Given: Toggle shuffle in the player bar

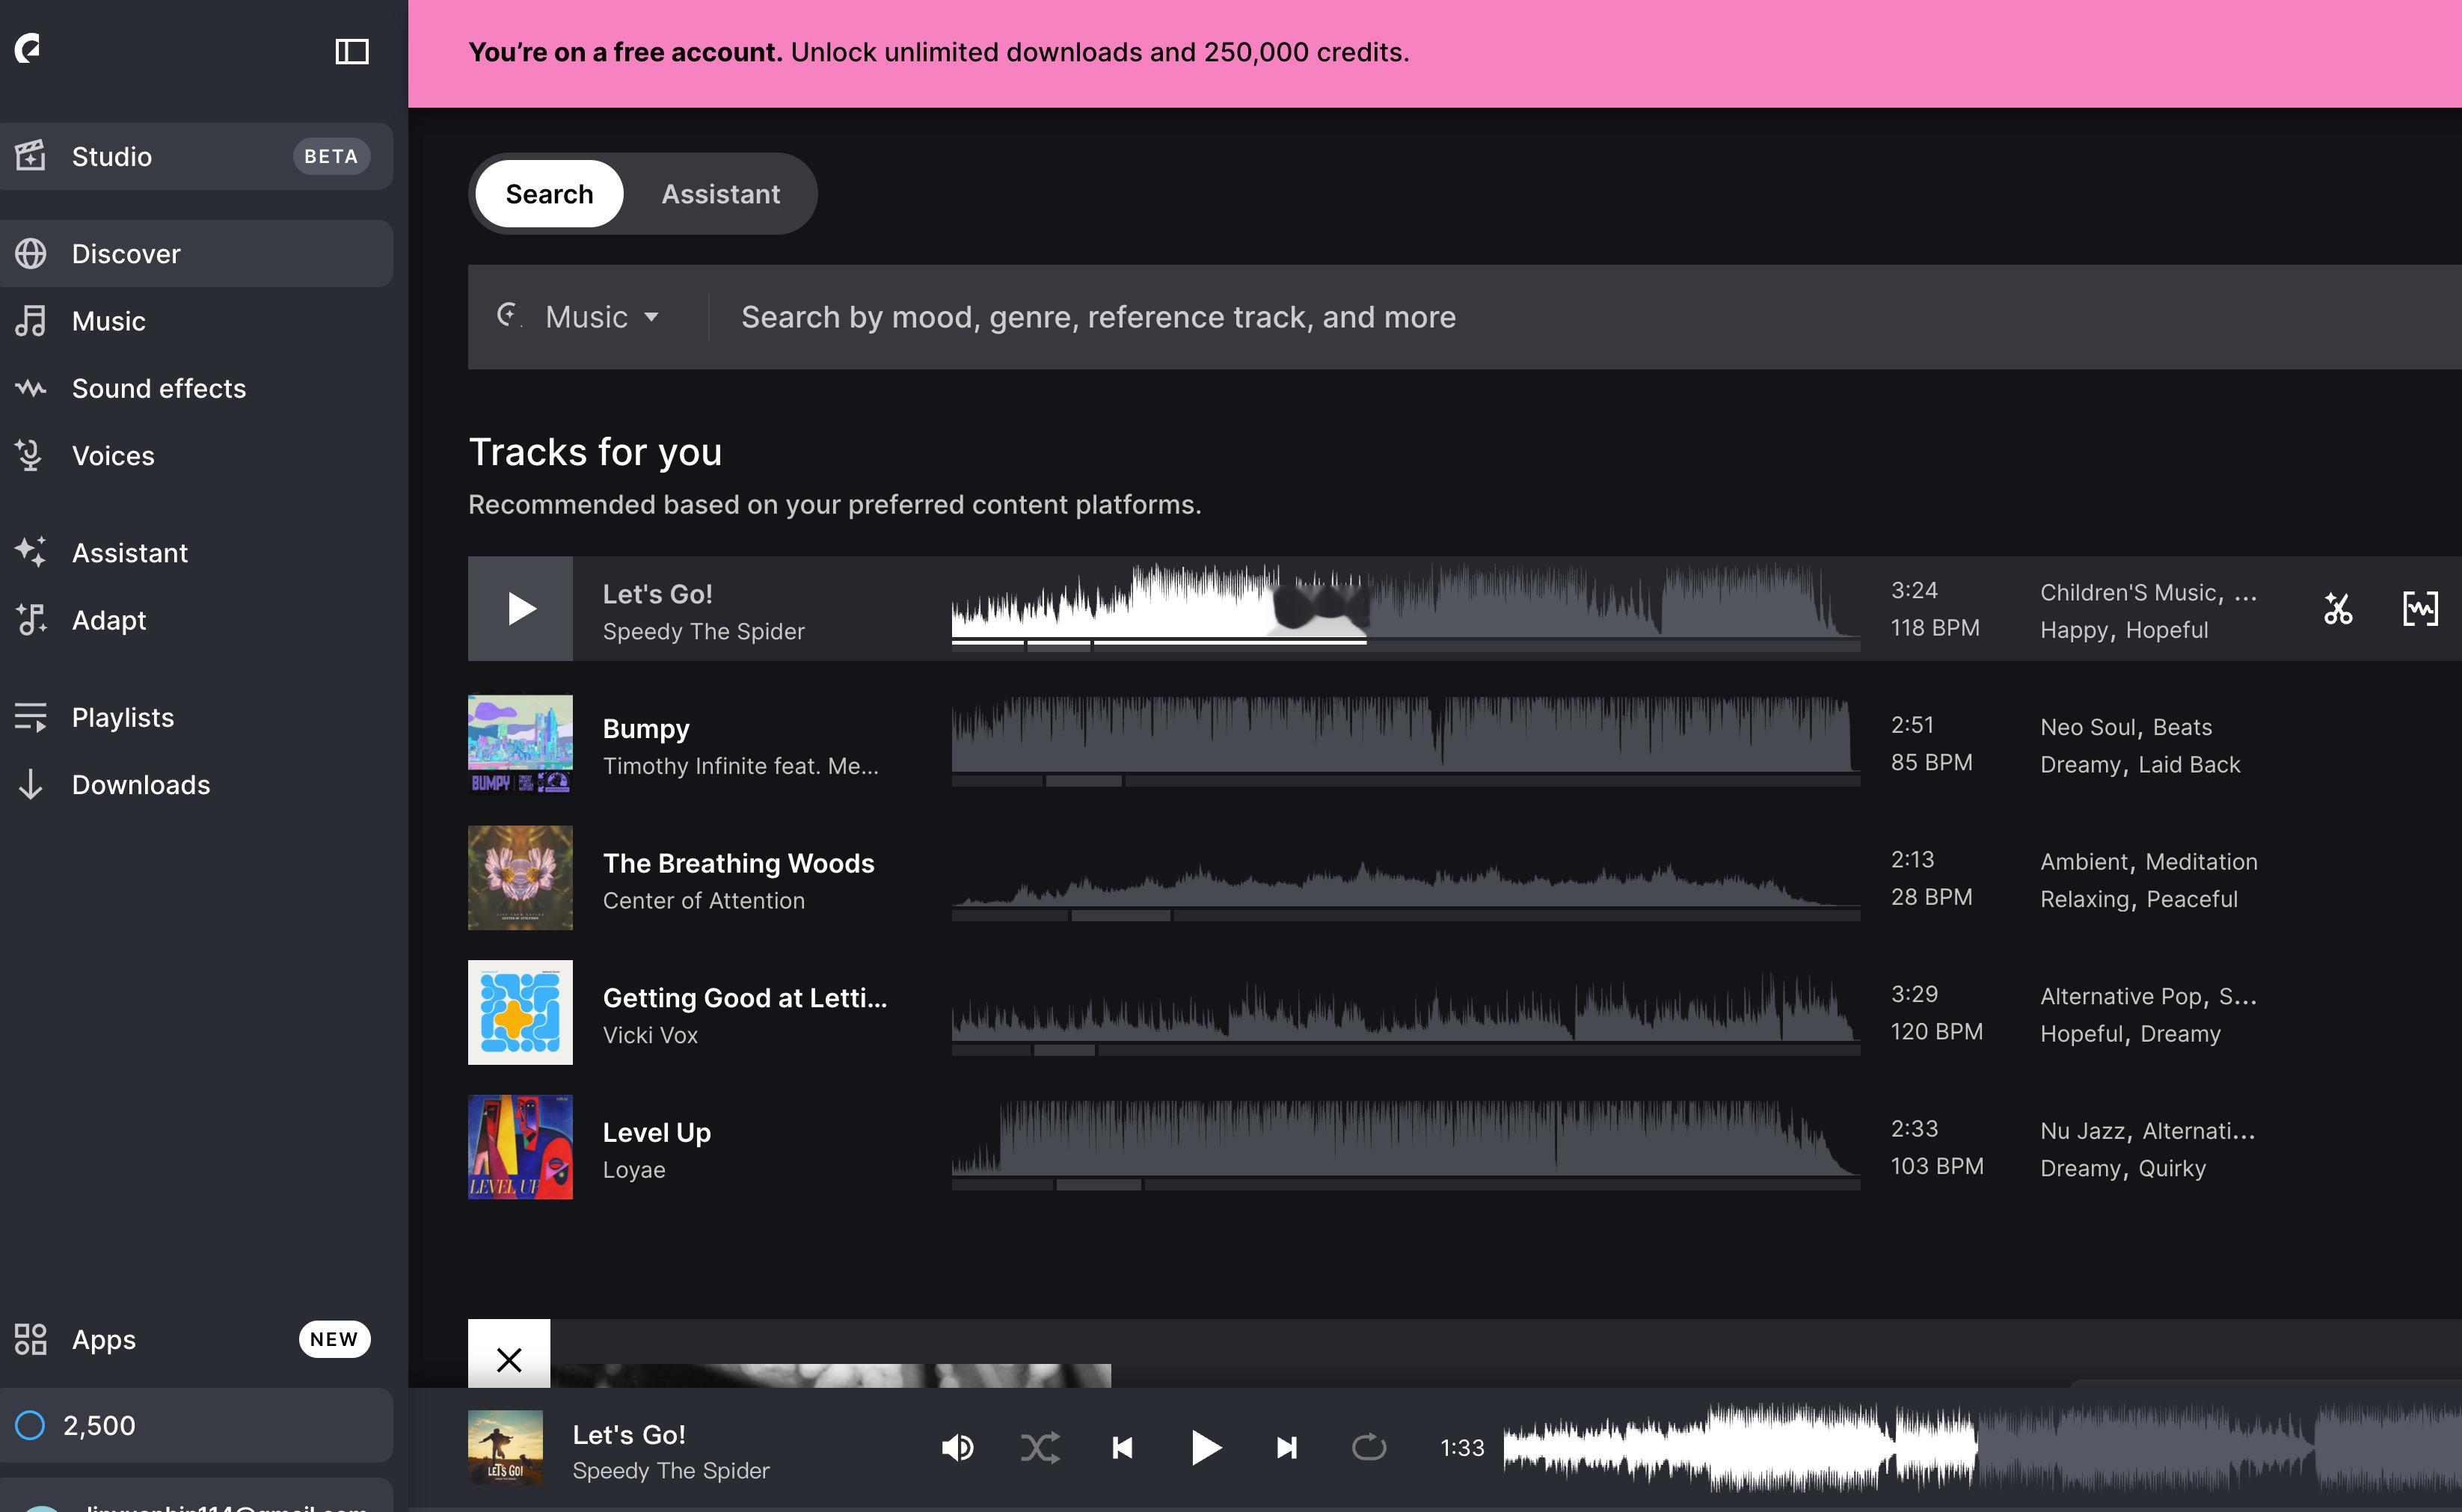Looking at the screenshot, I should (x=1040, y=1447).
